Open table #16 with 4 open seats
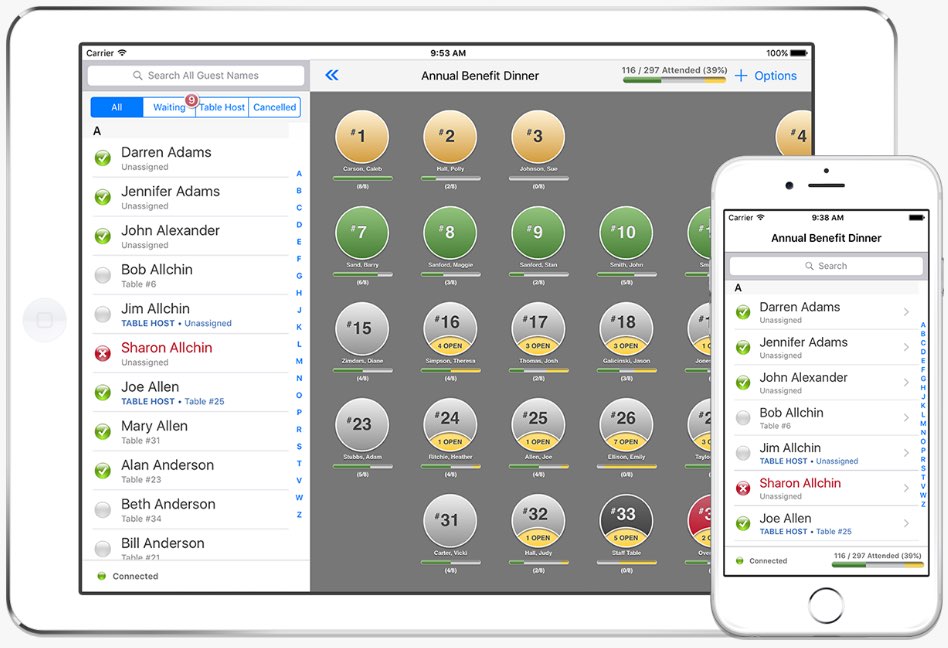Viewport: 948px width, 648px height. pyautogui.click(x=450, y=329)
